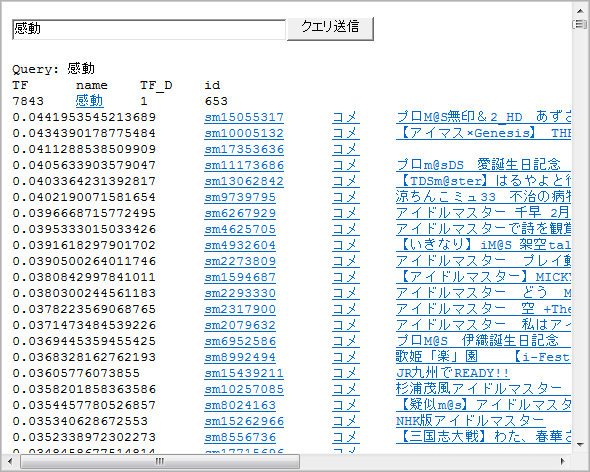Open コメ link in sm15439211 row

(x=346, y=373)
